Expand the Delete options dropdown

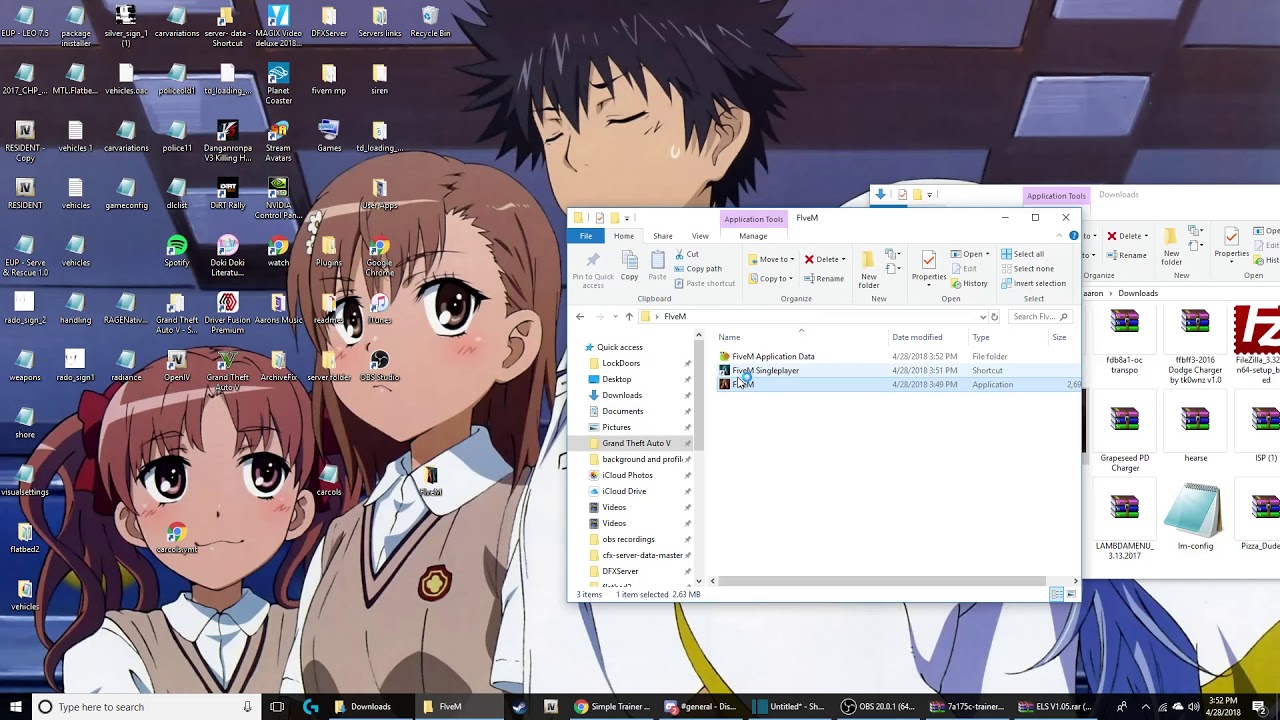(x=844, y=259)
